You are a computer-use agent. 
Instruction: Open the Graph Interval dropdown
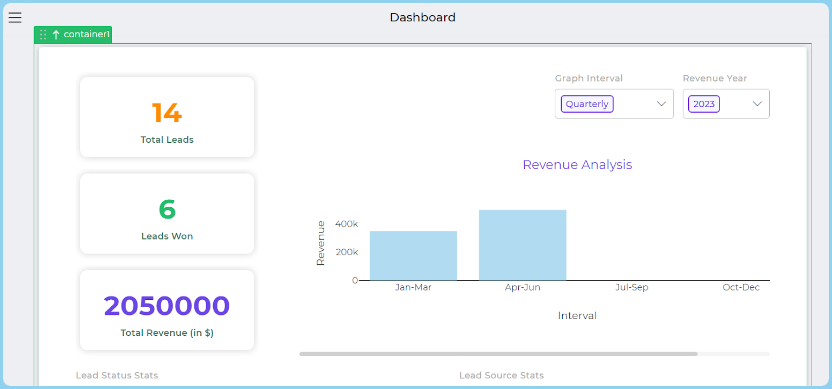[614, 103]
